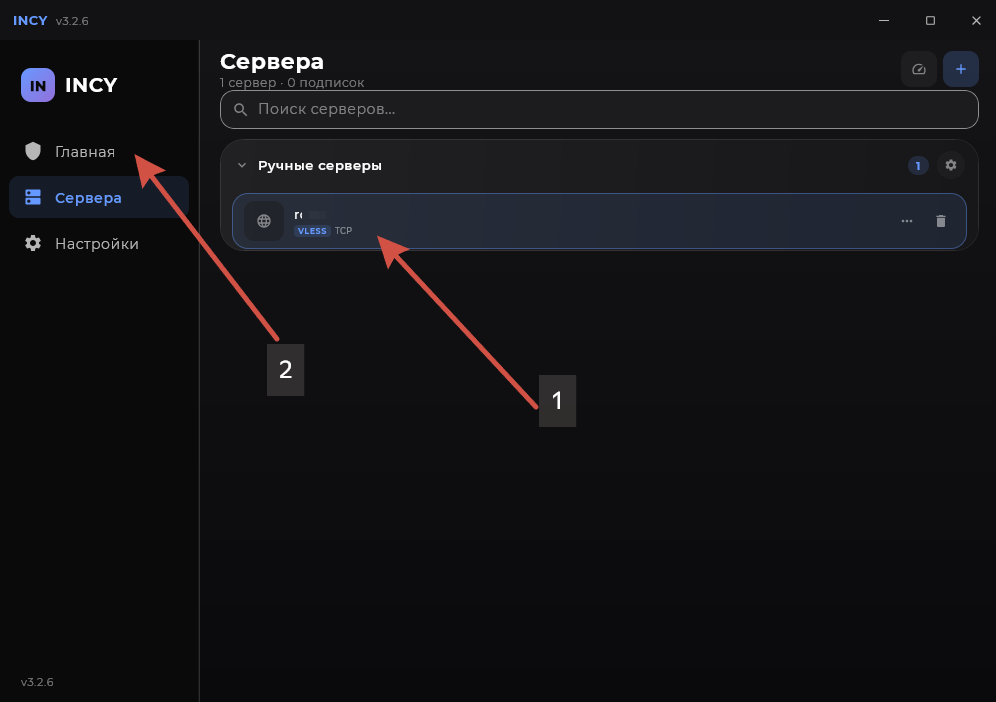Focus the Поиск серверов search field

pyautogui.click(x=599, y=109)
